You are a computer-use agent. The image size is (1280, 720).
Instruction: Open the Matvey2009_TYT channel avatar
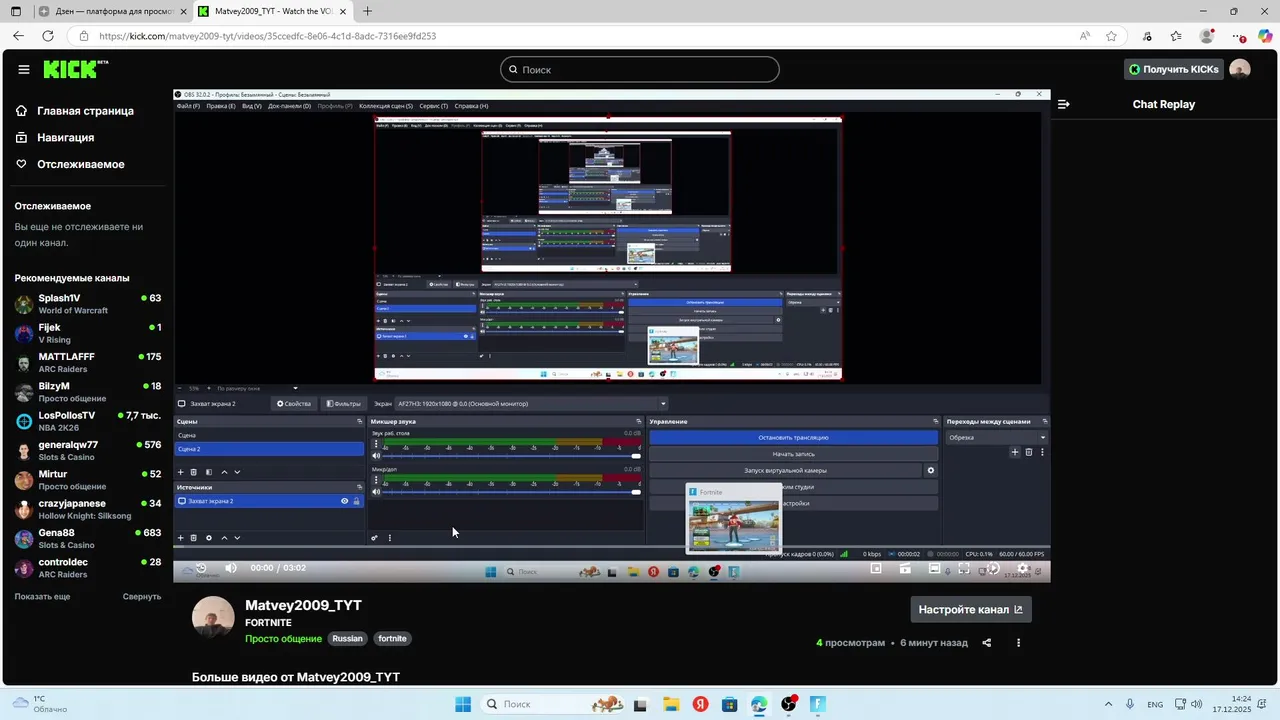[213, 619]
